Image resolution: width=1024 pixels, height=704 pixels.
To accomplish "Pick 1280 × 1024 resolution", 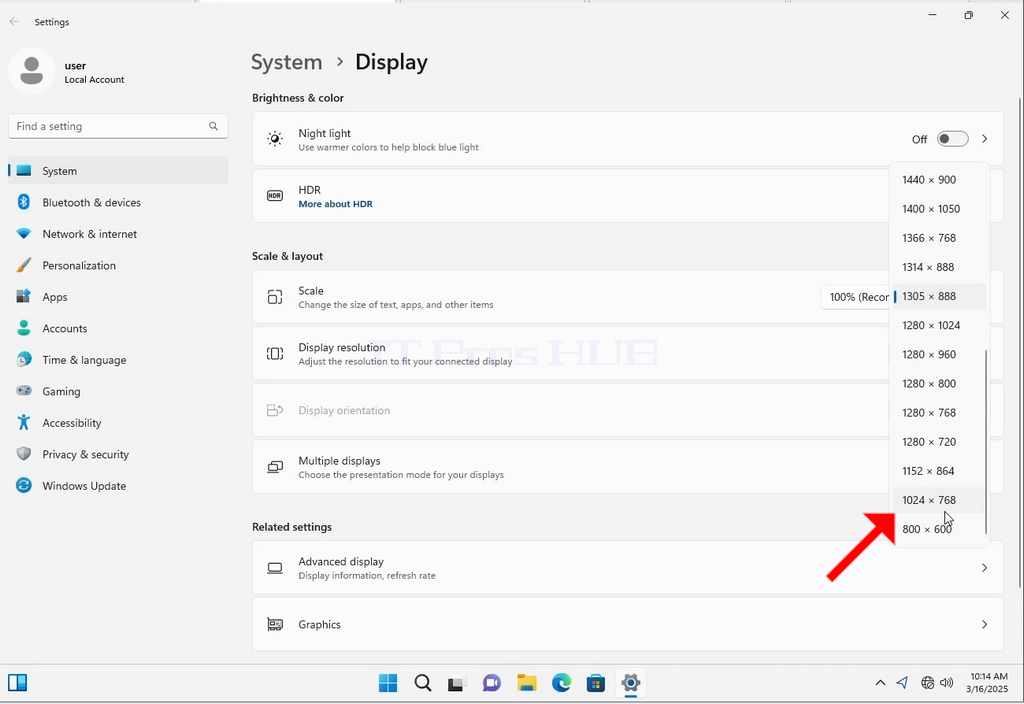I will click(x=939, y=325).
